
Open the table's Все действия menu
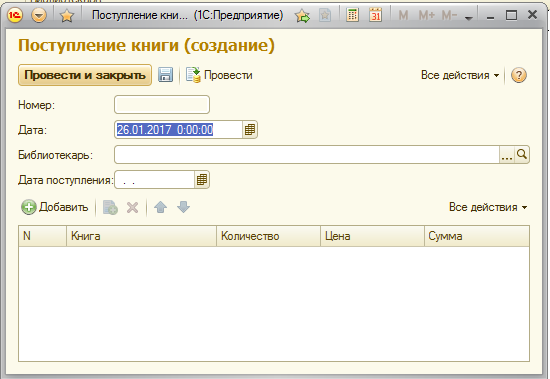click(x=488, y=207)
